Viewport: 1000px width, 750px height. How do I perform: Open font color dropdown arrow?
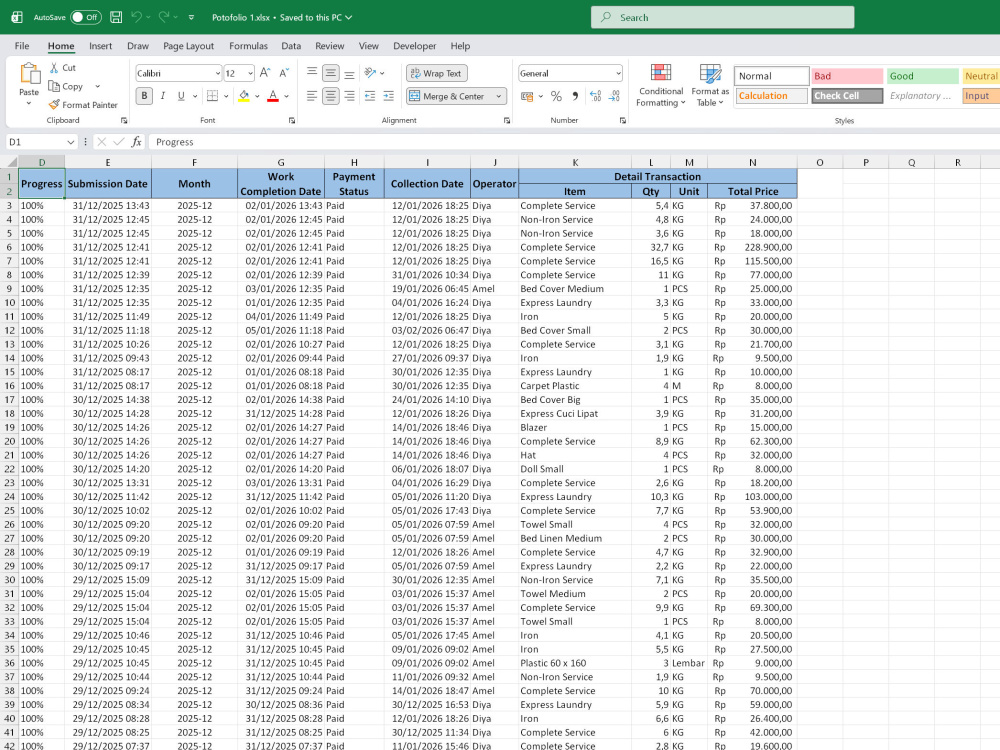click(286, 96)
